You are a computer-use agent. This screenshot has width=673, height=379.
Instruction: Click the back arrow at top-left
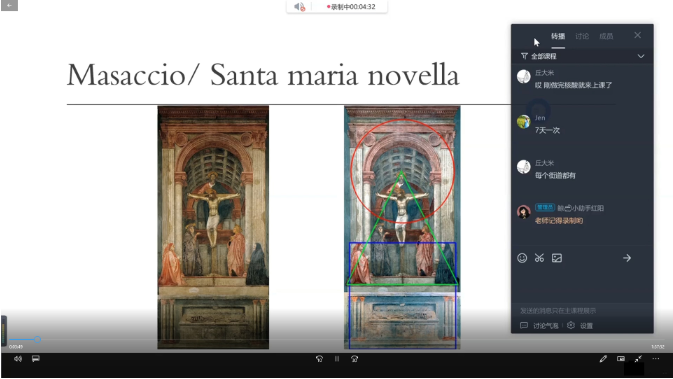9,5
